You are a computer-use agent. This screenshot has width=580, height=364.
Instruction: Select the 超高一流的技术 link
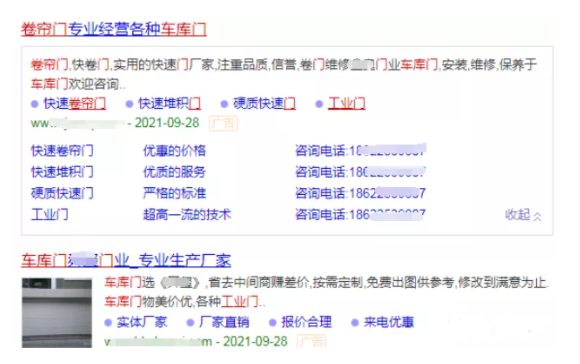[x=187, y=214]
